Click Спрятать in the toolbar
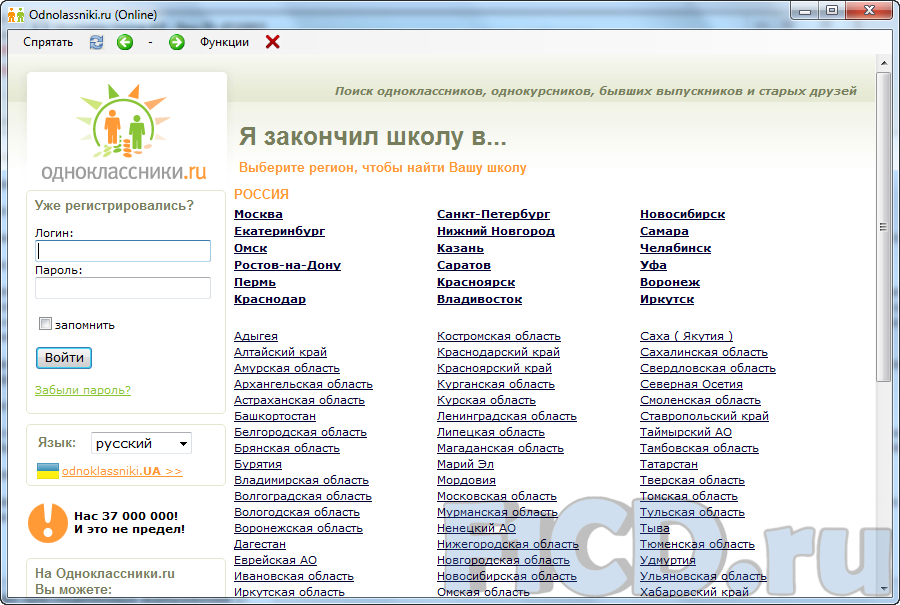 [48, 42]
